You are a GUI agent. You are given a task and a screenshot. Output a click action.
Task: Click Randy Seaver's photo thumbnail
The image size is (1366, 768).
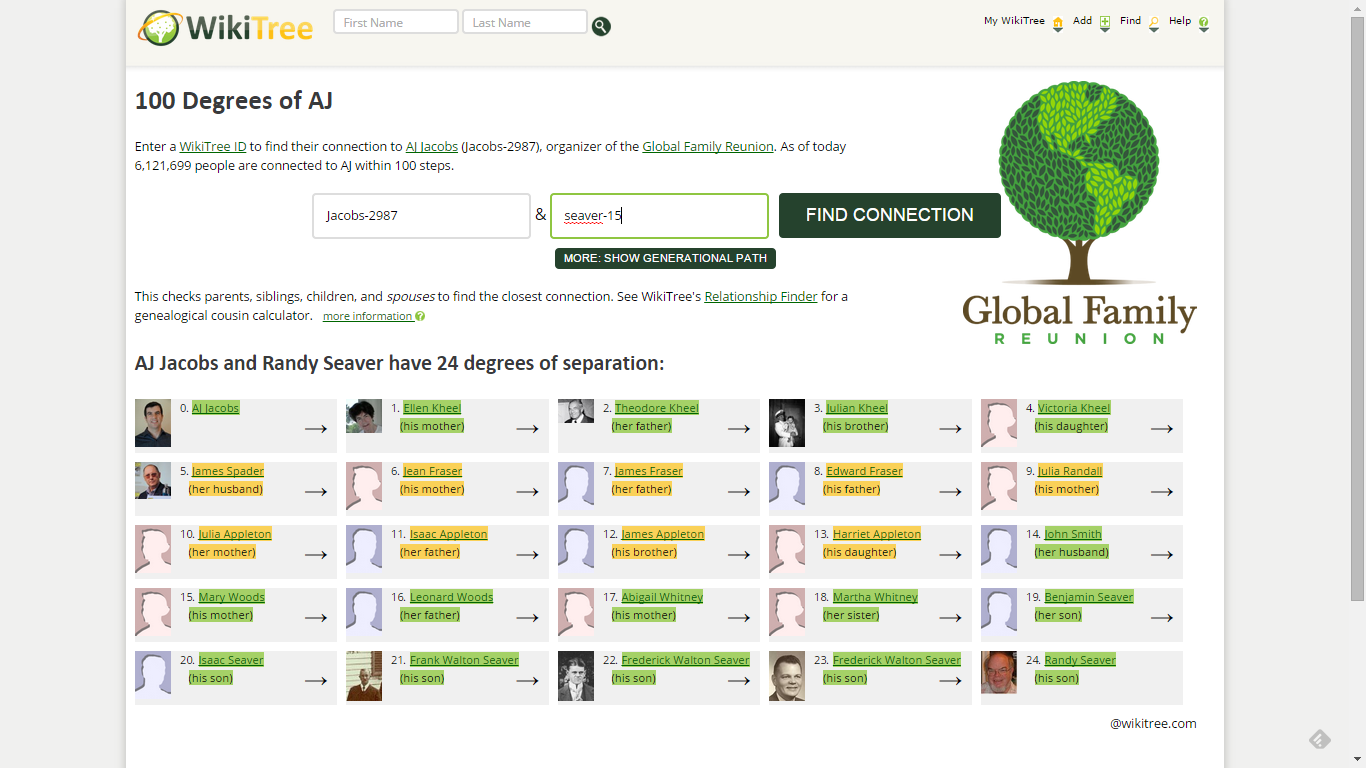point(999,673)
